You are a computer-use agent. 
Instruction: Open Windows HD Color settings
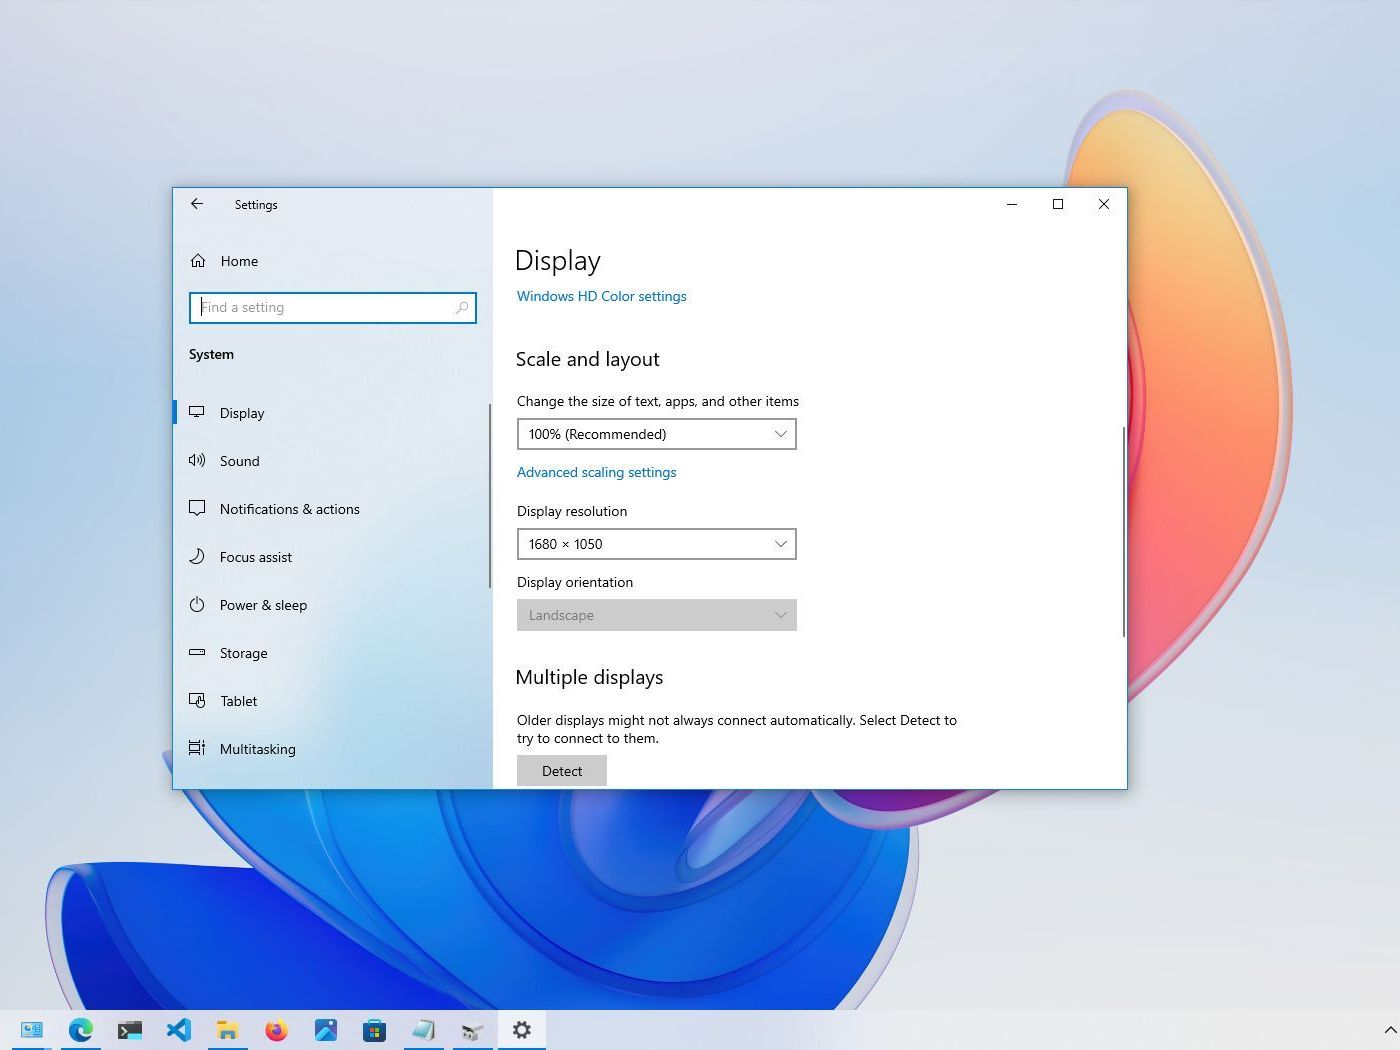click(x=601, y=296)
